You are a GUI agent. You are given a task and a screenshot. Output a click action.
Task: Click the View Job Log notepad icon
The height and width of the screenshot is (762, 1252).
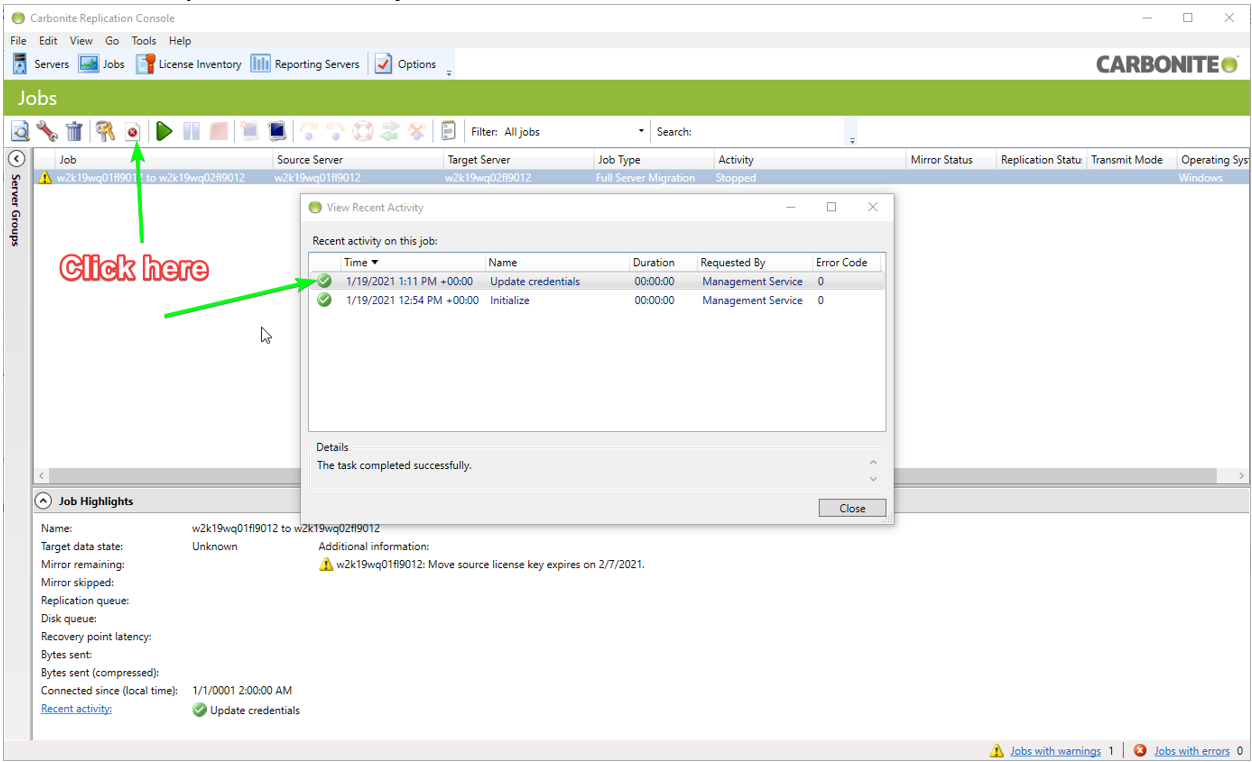pos(448,131)
